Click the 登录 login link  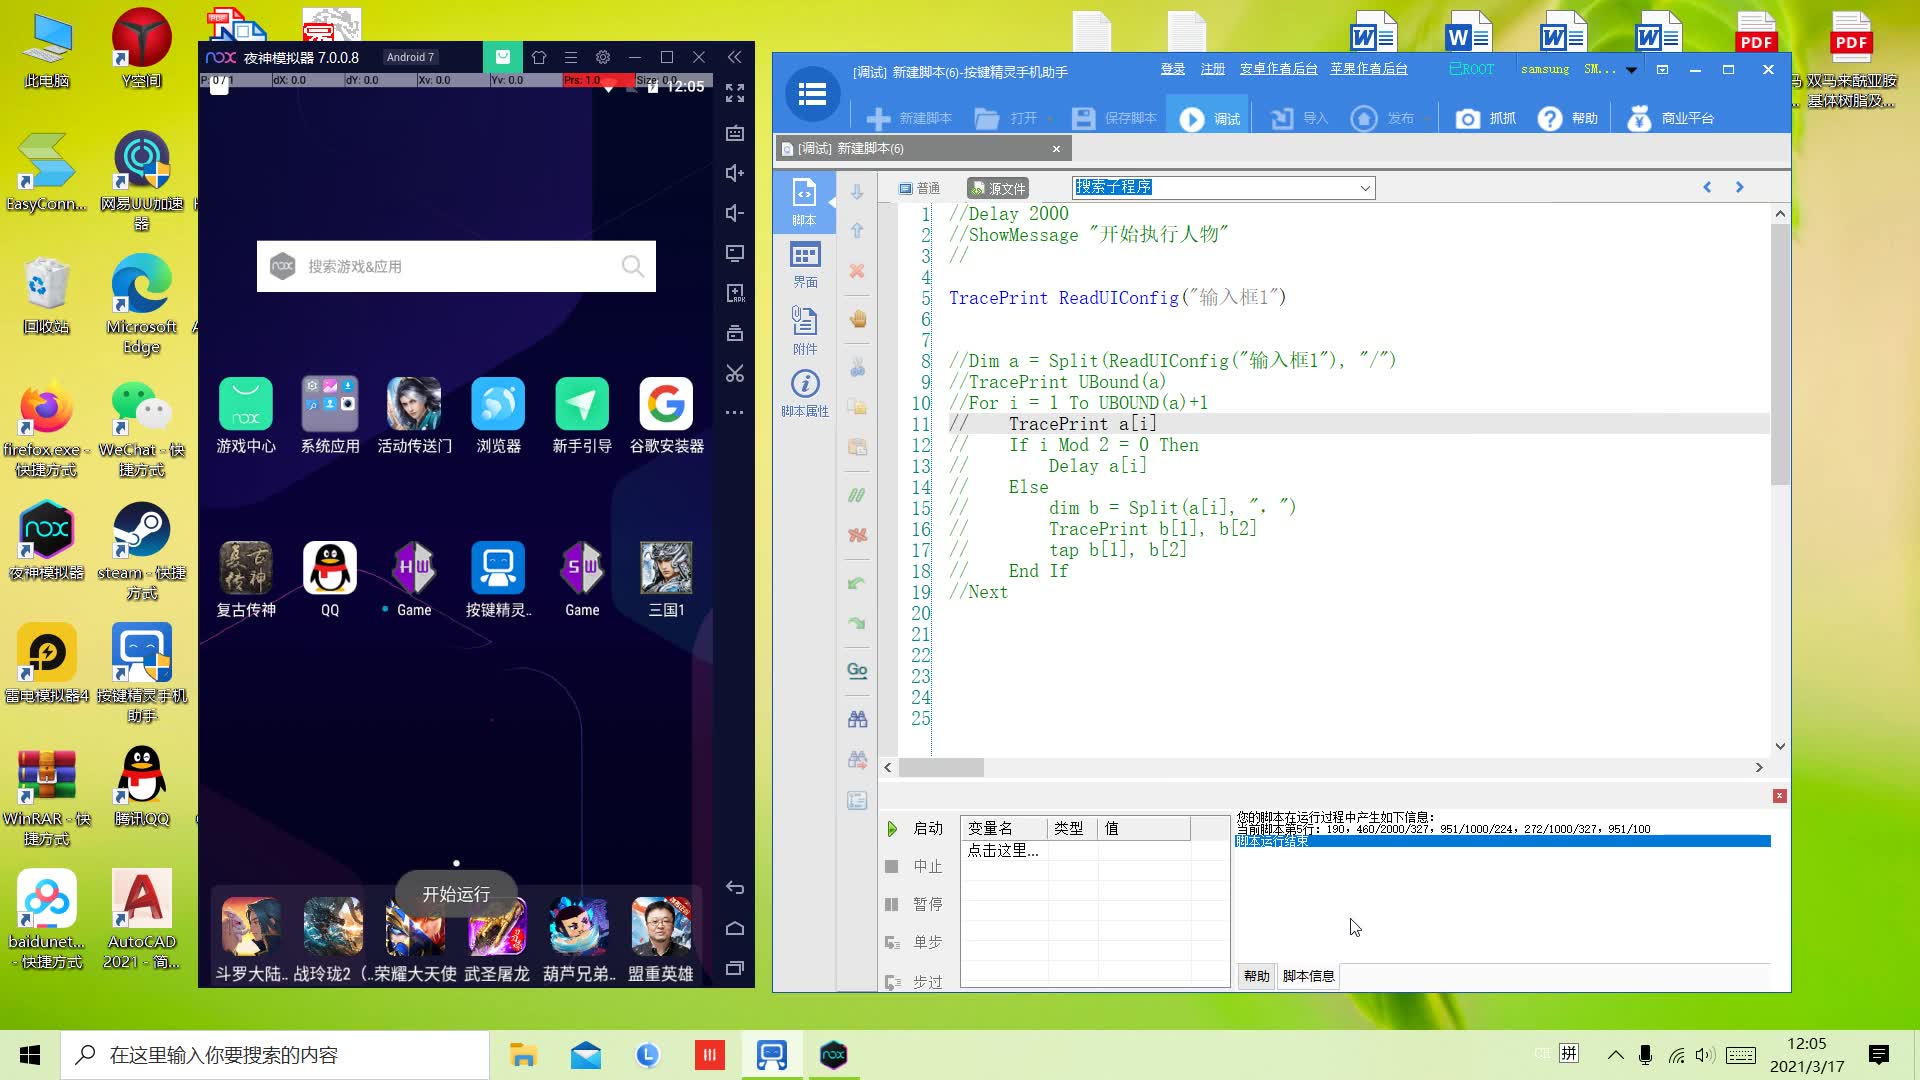[x=1172, y=69]
